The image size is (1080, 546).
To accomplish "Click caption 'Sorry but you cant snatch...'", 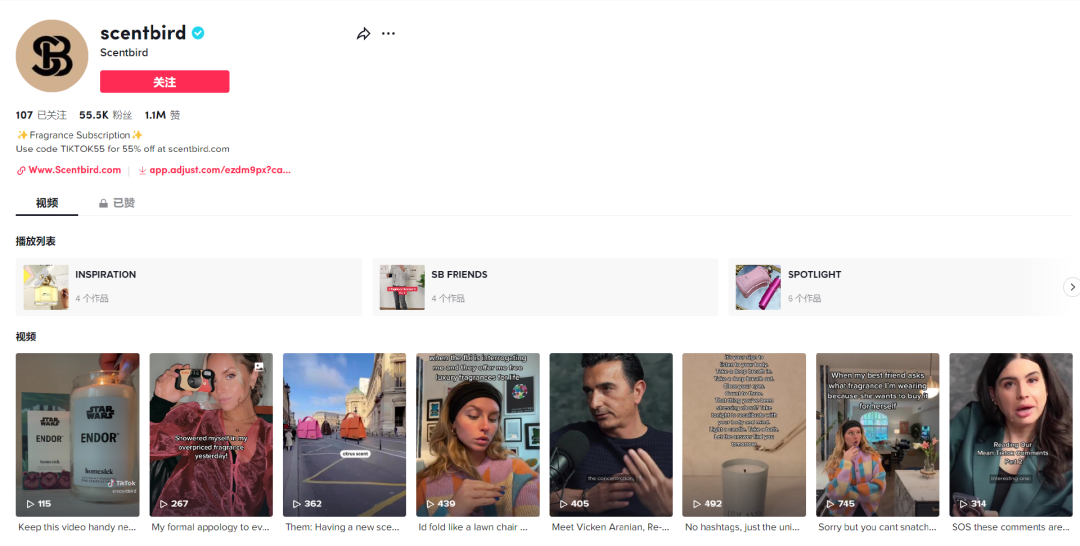I will tap(878, 527).
